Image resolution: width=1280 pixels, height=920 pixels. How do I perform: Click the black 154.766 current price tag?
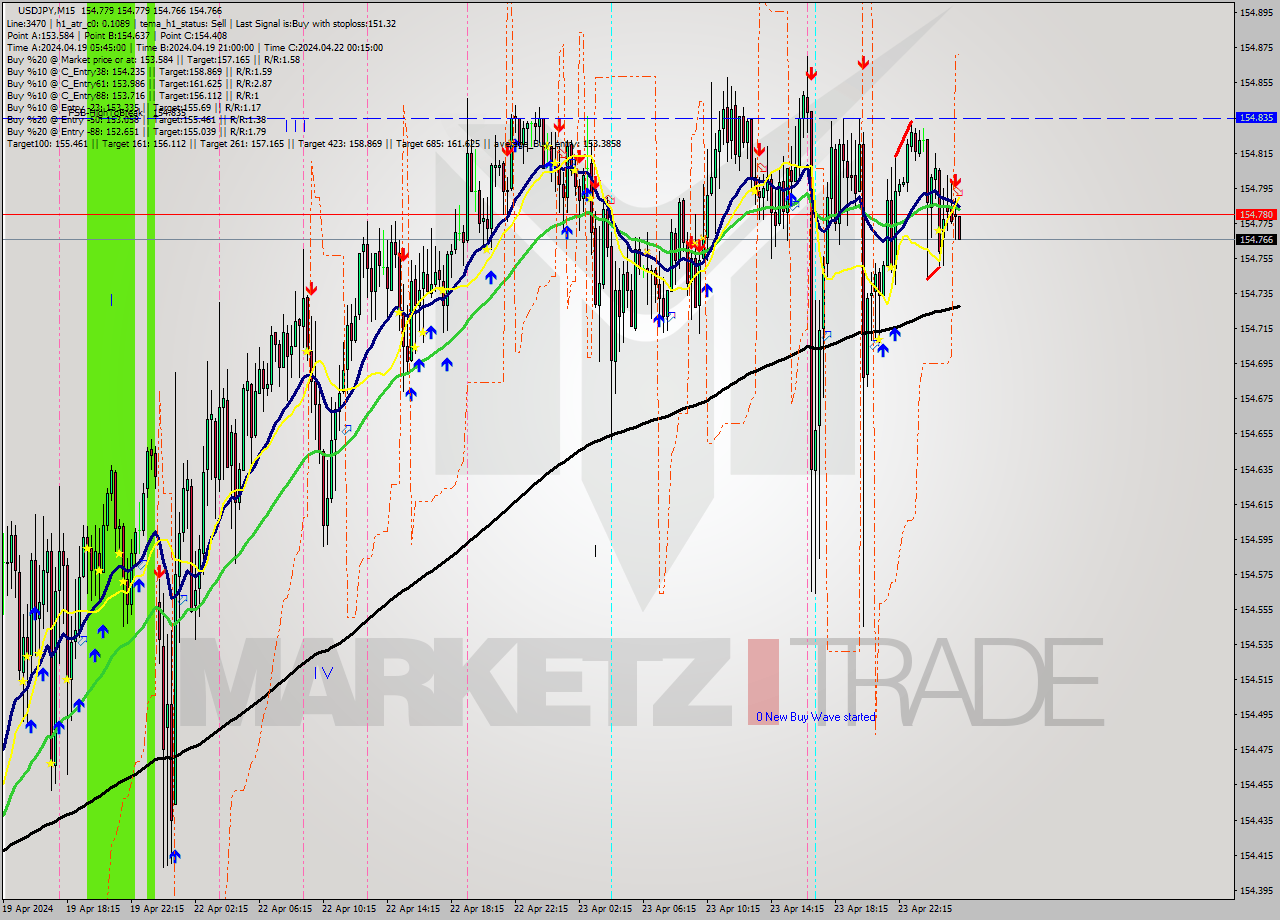1256,239
